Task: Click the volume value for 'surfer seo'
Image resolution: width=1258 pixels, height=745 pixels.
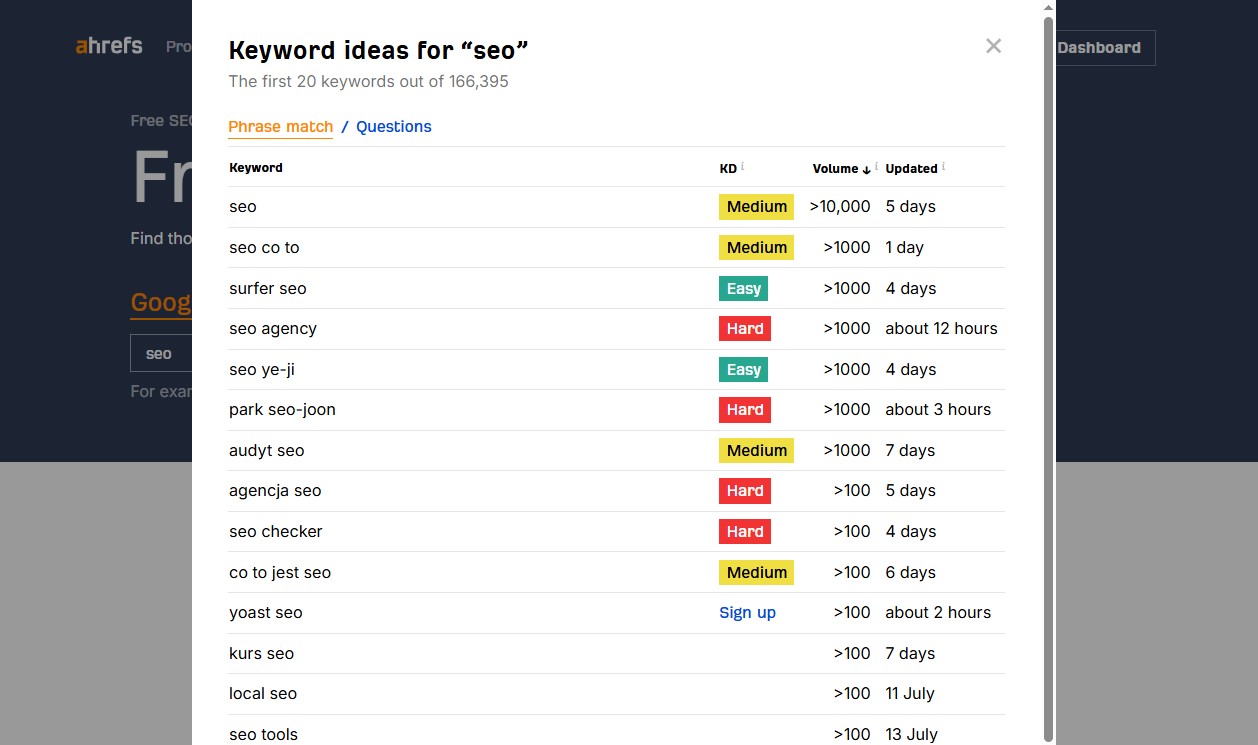Action: (x=847, y=289)
